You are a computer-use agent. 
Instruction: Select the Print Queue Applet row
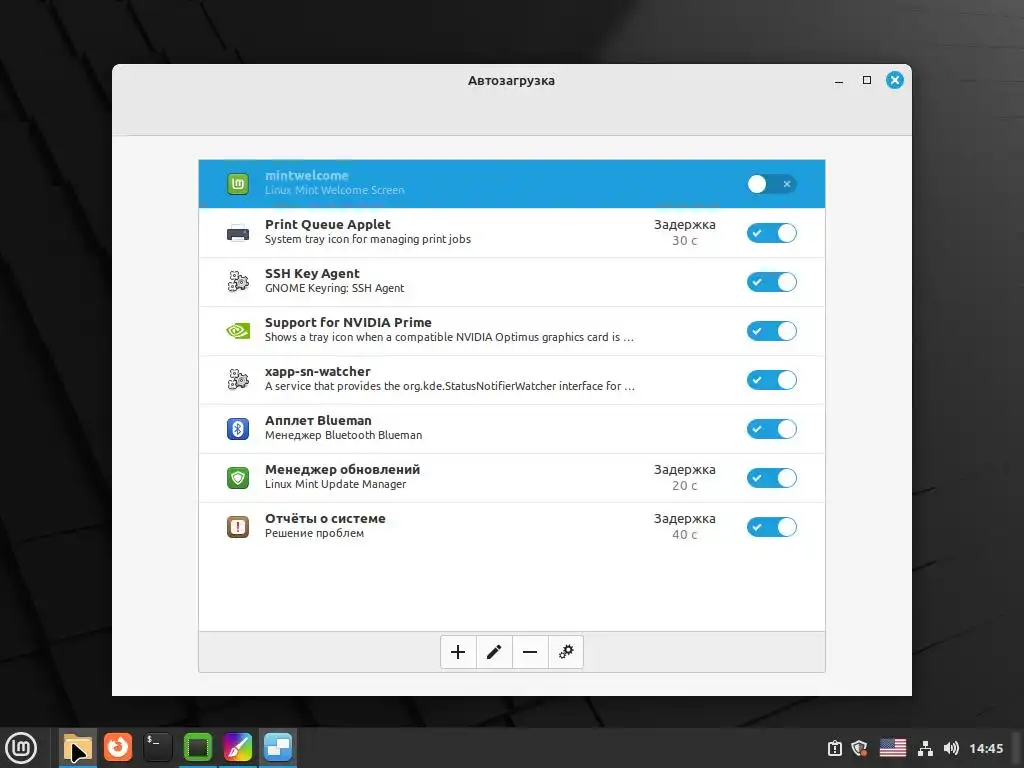tap(511, 233)
